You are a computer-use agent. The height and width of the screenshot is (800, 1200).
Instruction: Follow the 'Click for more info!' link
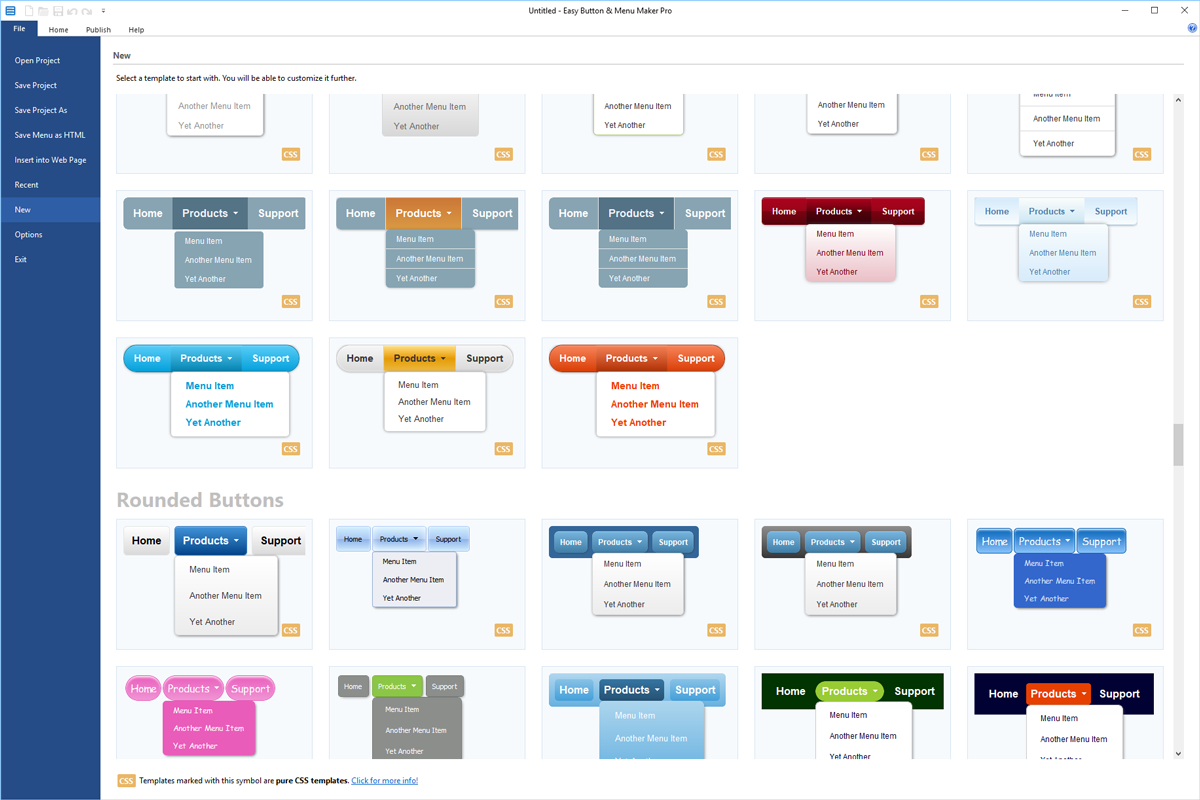click(x=384, y=781)
